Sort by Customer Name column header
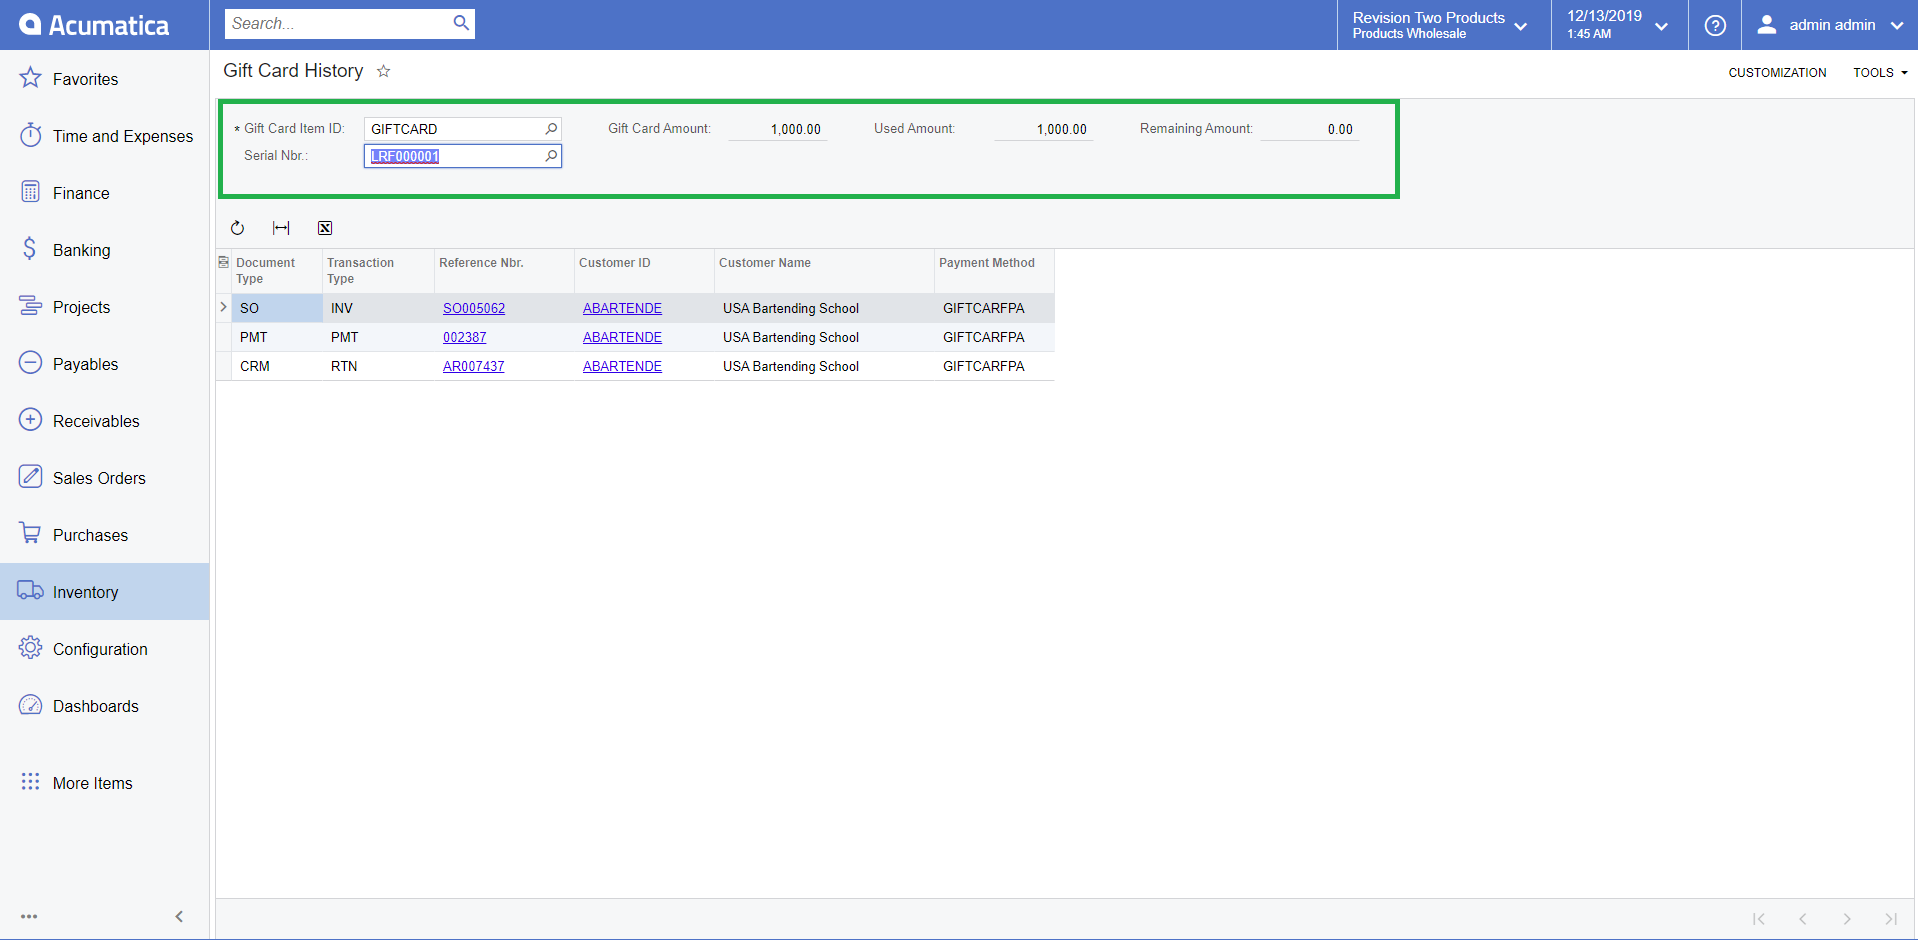The width and height of the screenshot is (1918, 940). (824, 271)
